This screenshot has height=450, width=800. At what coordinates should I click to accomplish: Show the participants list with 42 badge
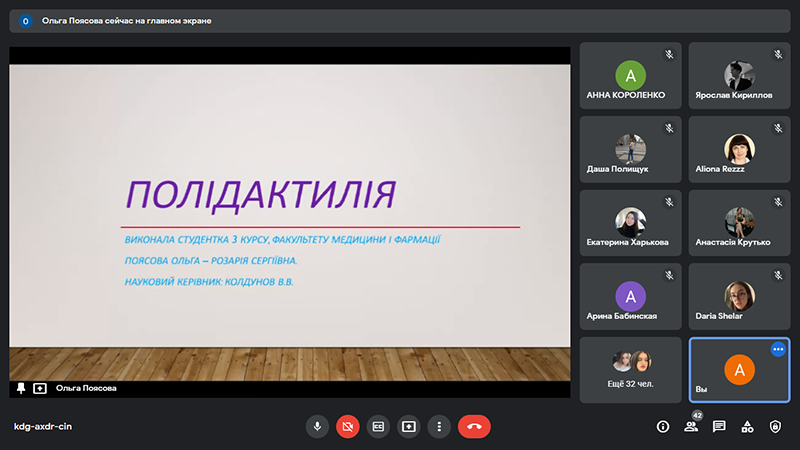tap(691, 426)
